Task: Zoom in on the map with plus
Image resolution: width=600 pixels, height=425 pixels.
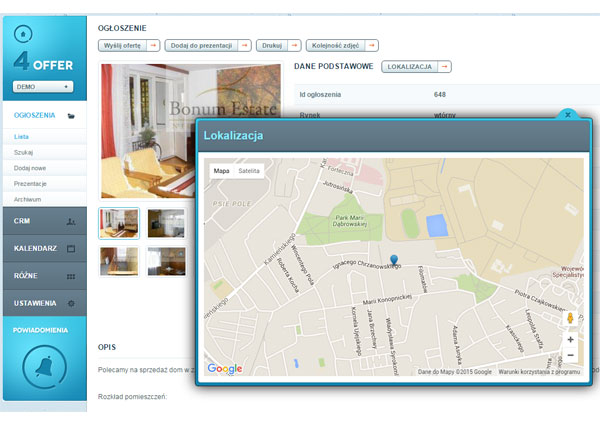Action: [x=570, y=339]
